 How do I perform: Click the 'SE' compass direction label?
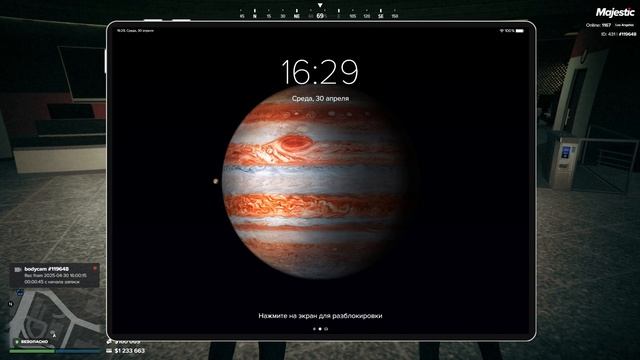[380, 16]
